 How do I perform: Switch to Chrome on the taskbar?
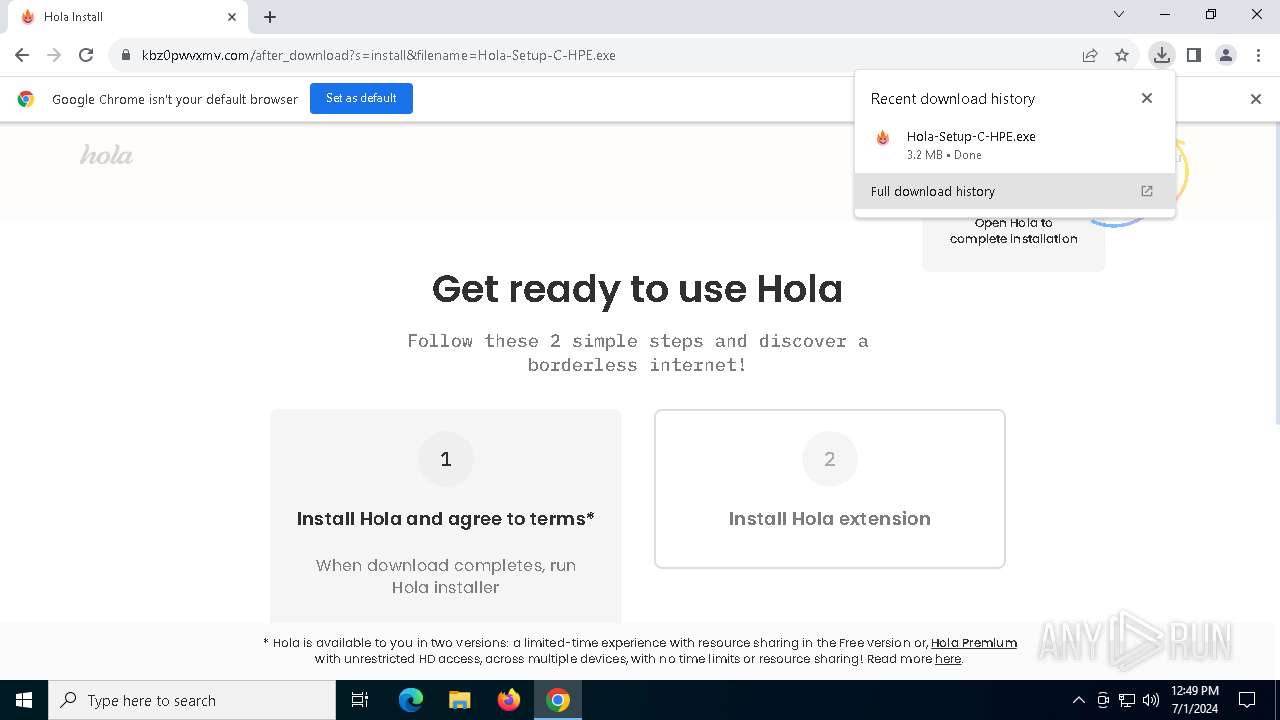(558, 700)
